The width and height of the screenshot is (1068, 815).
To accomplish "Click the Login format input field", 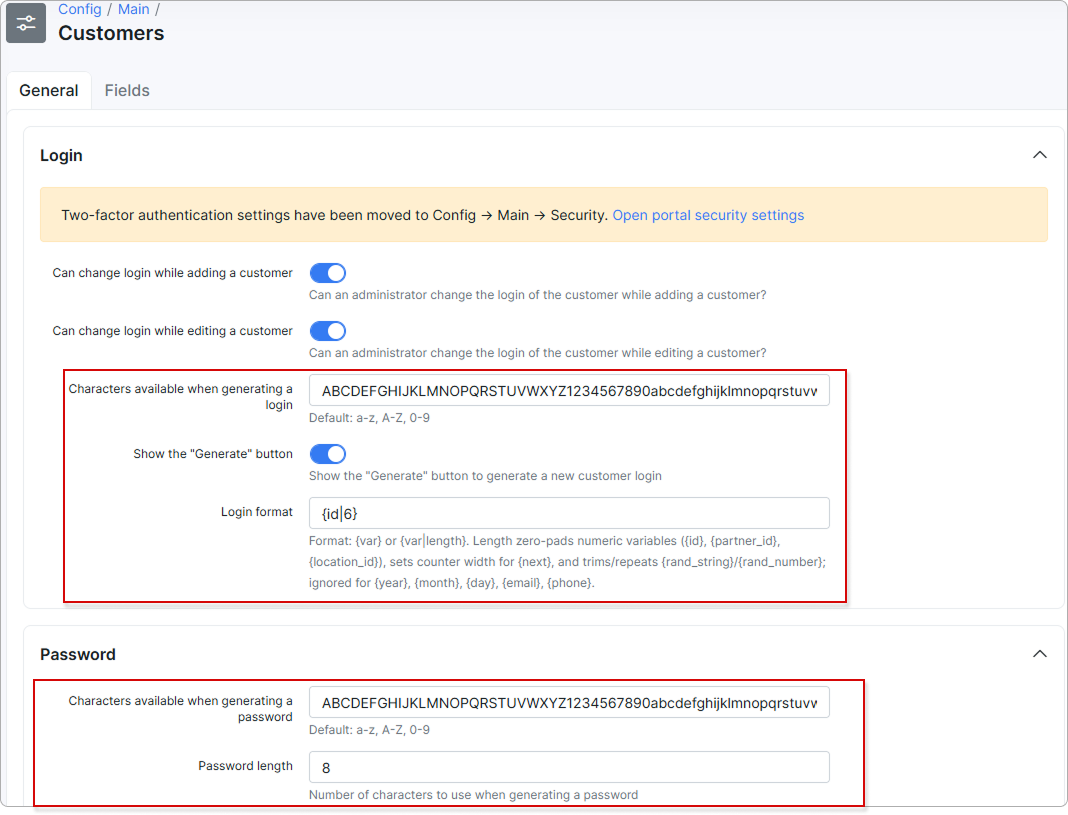I will [569, 513].
